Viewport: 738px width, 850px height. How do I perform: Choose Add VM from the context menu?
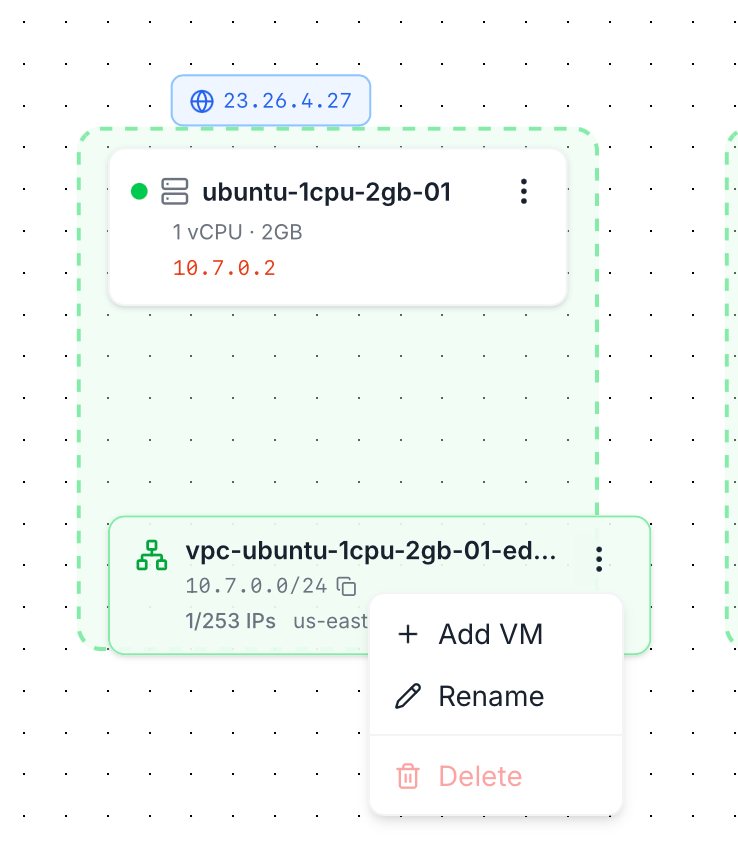(x=496, y=634)
